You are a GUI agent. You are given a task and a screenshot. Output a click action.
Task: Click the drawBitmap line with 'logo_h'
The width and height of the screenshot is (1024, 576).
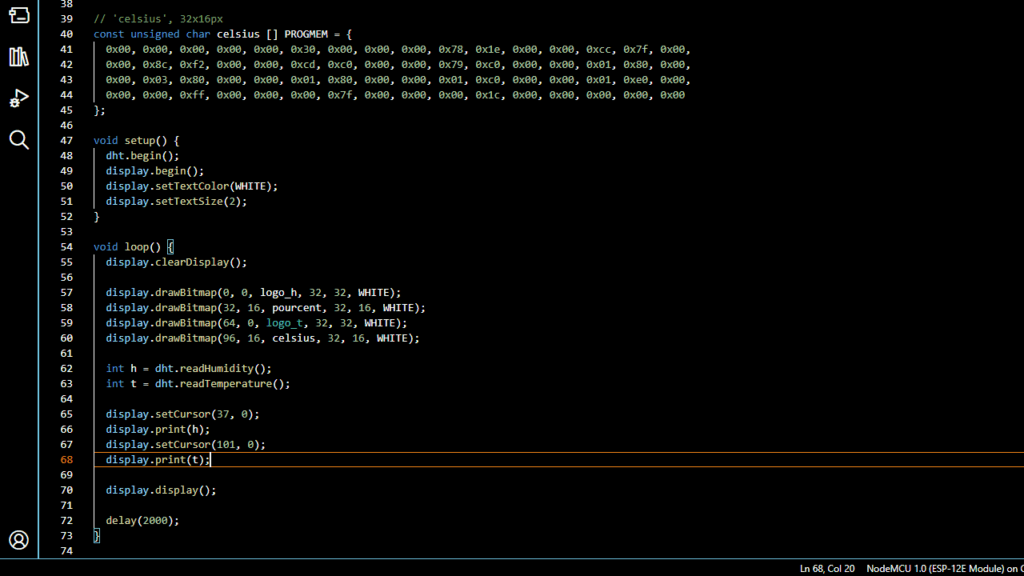pyautogui.click(x=253, y=293)
